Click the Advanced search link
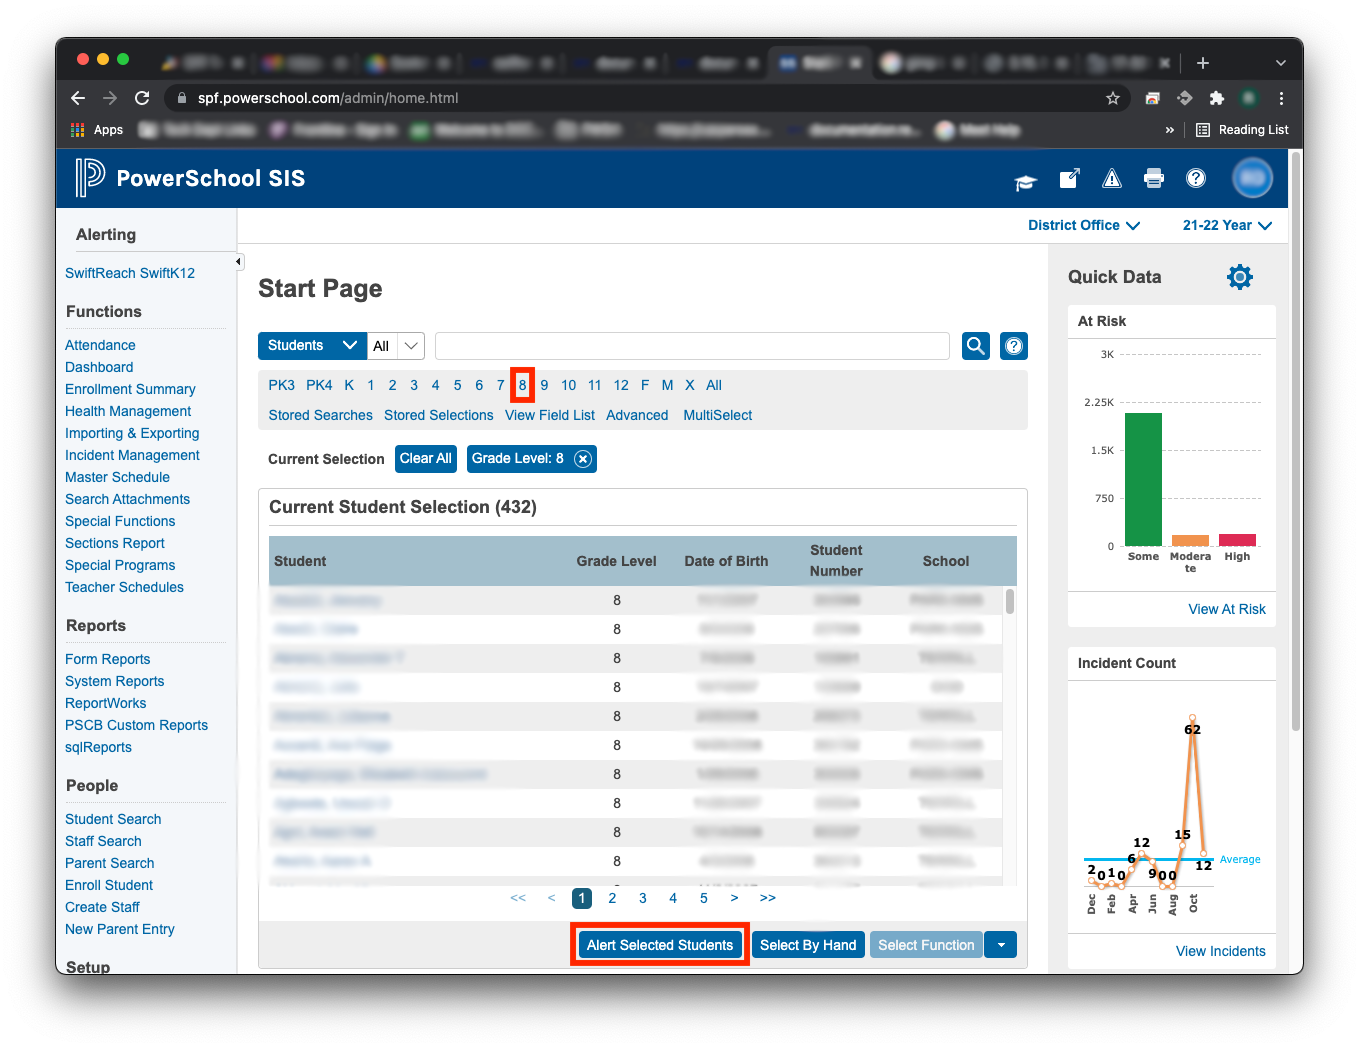Viewport: 1359px width, 1048px height. (x=637, y=415)
